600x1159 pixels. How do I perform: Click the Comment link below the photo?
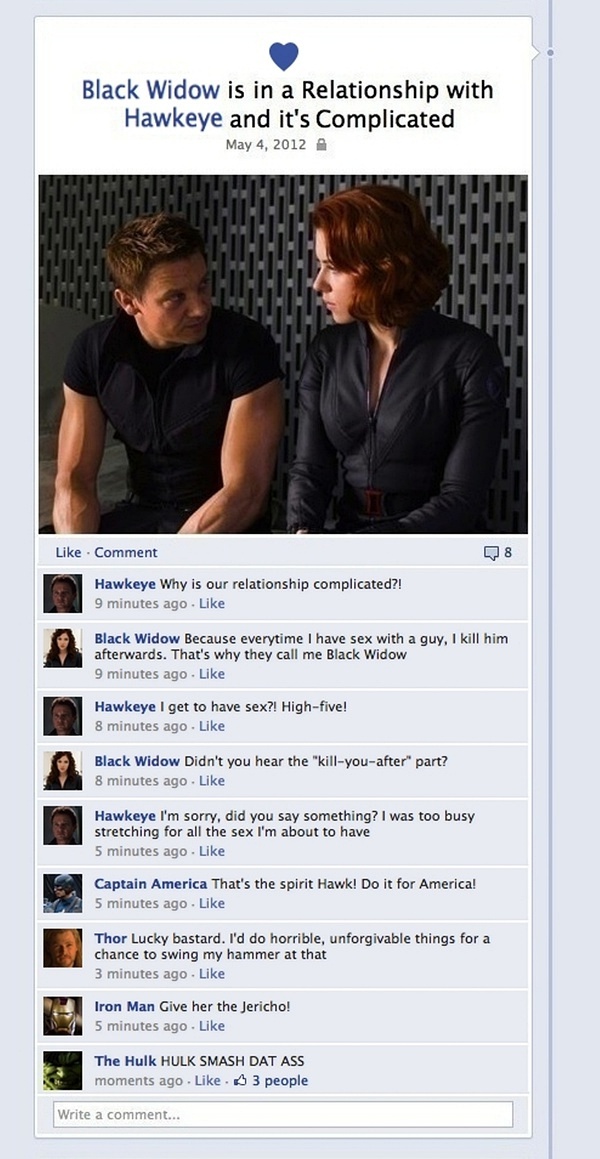coord(126,552)
